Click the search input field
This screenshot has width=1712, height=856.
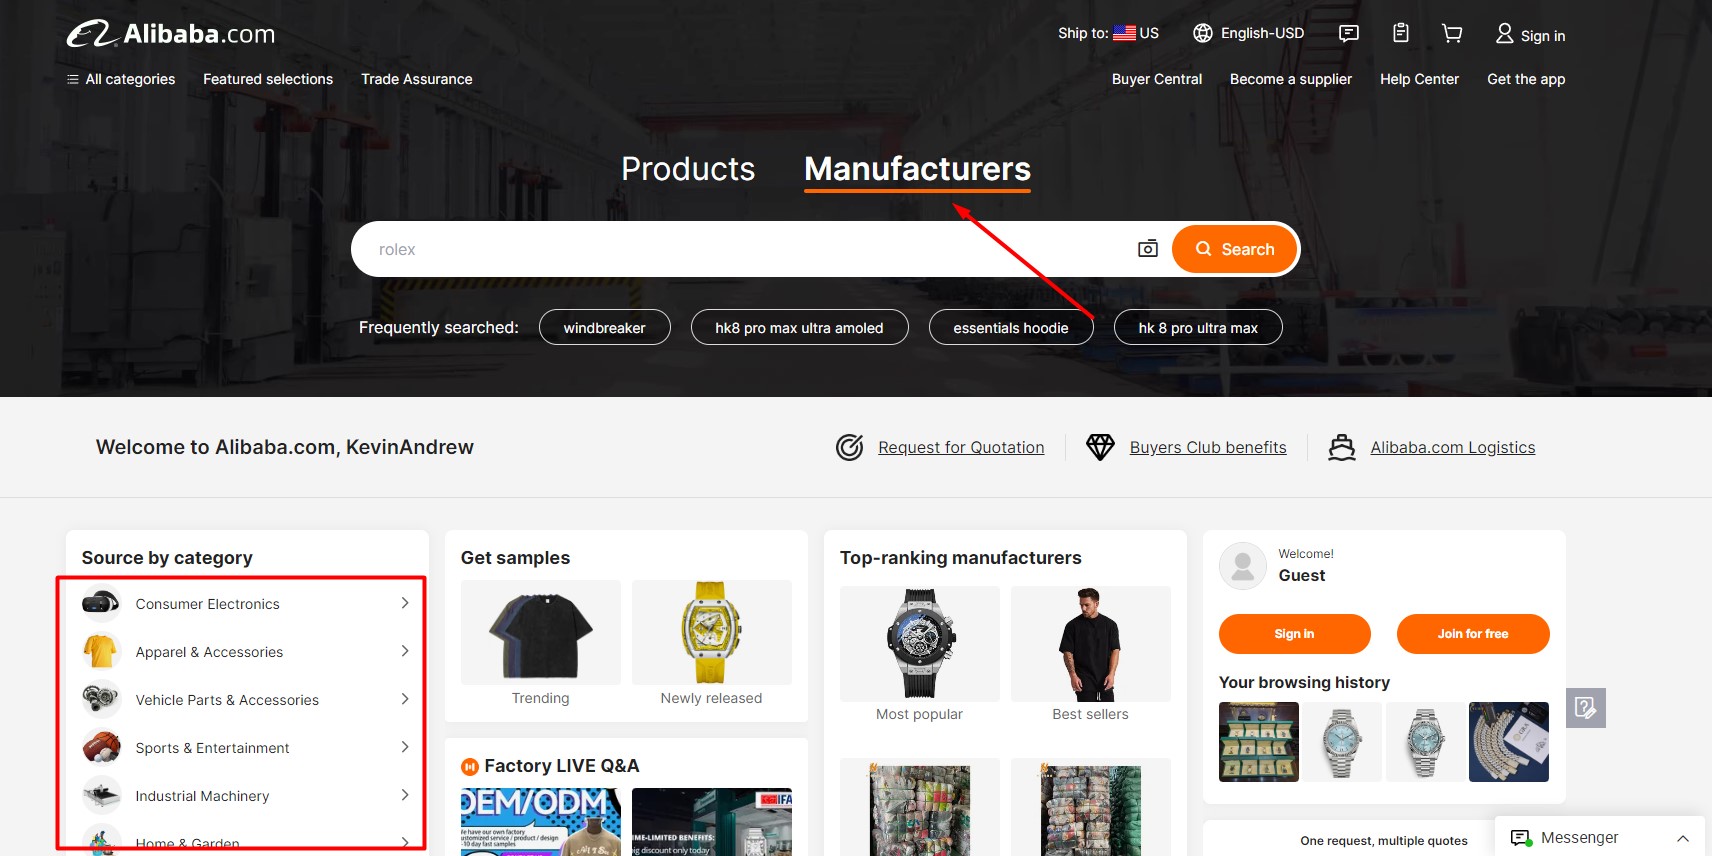coord(740,249)
